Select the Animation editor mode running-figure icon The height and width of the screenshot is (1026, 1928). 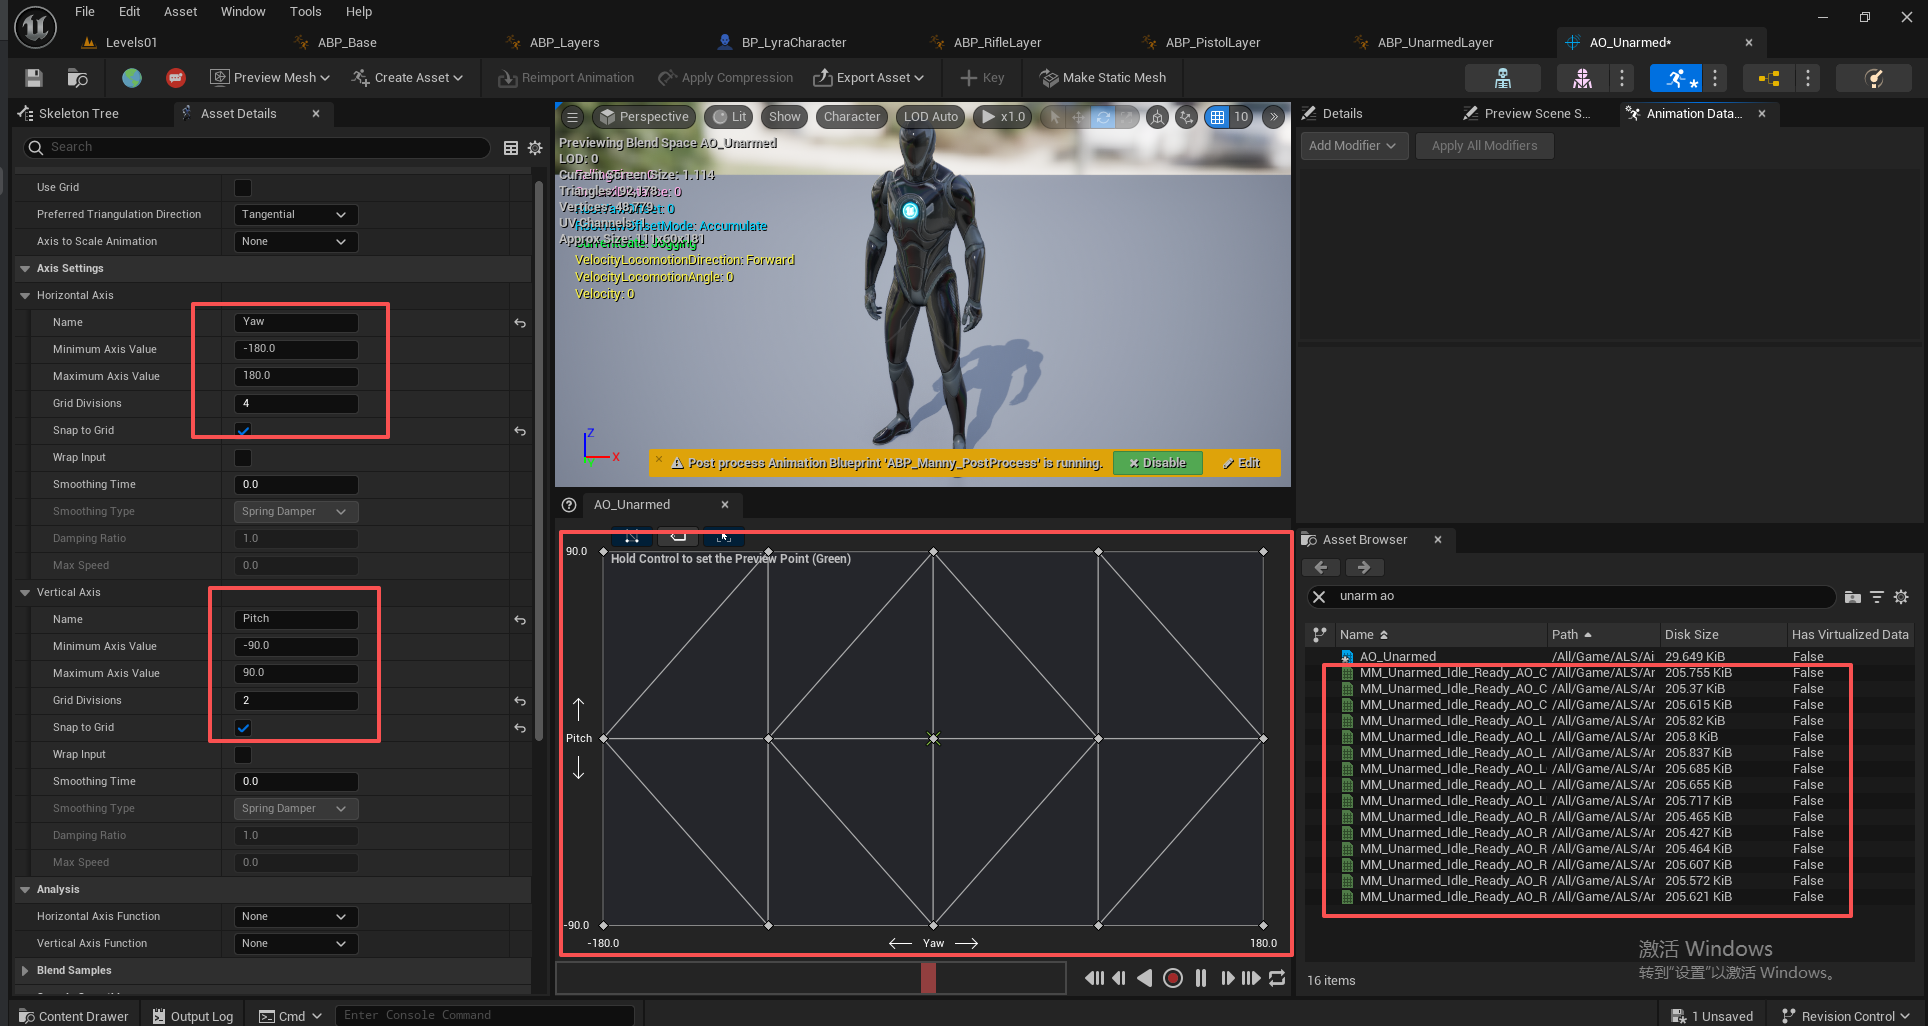1676,78
